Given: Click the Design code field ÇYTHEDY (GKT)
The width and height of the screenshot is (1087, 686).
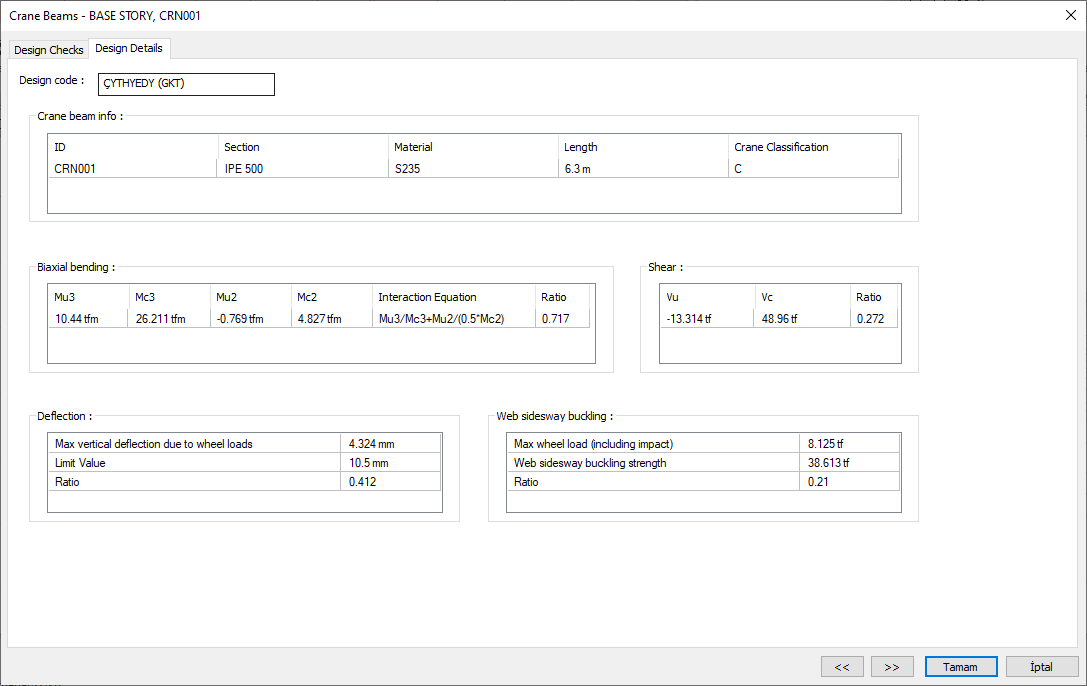Looking at the screenshot, I should (x=186, y=84).
